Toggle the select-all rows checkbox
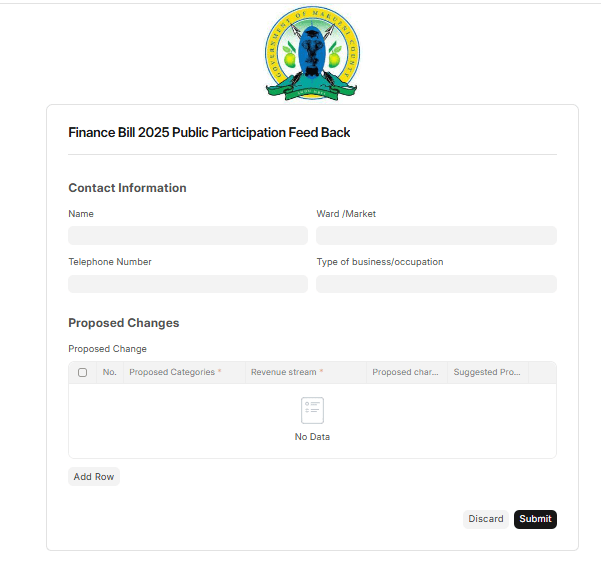The image size is (601, 585). [x=82, y=372]
